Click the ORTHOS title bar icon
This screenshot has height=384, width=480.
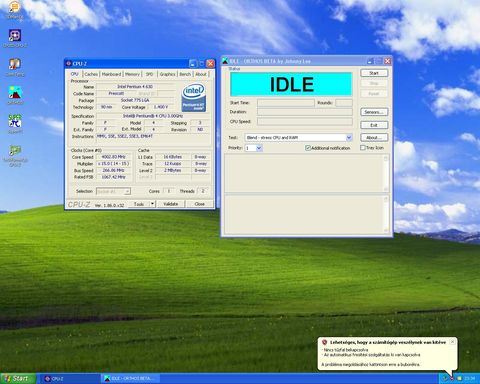coord(225,61)
